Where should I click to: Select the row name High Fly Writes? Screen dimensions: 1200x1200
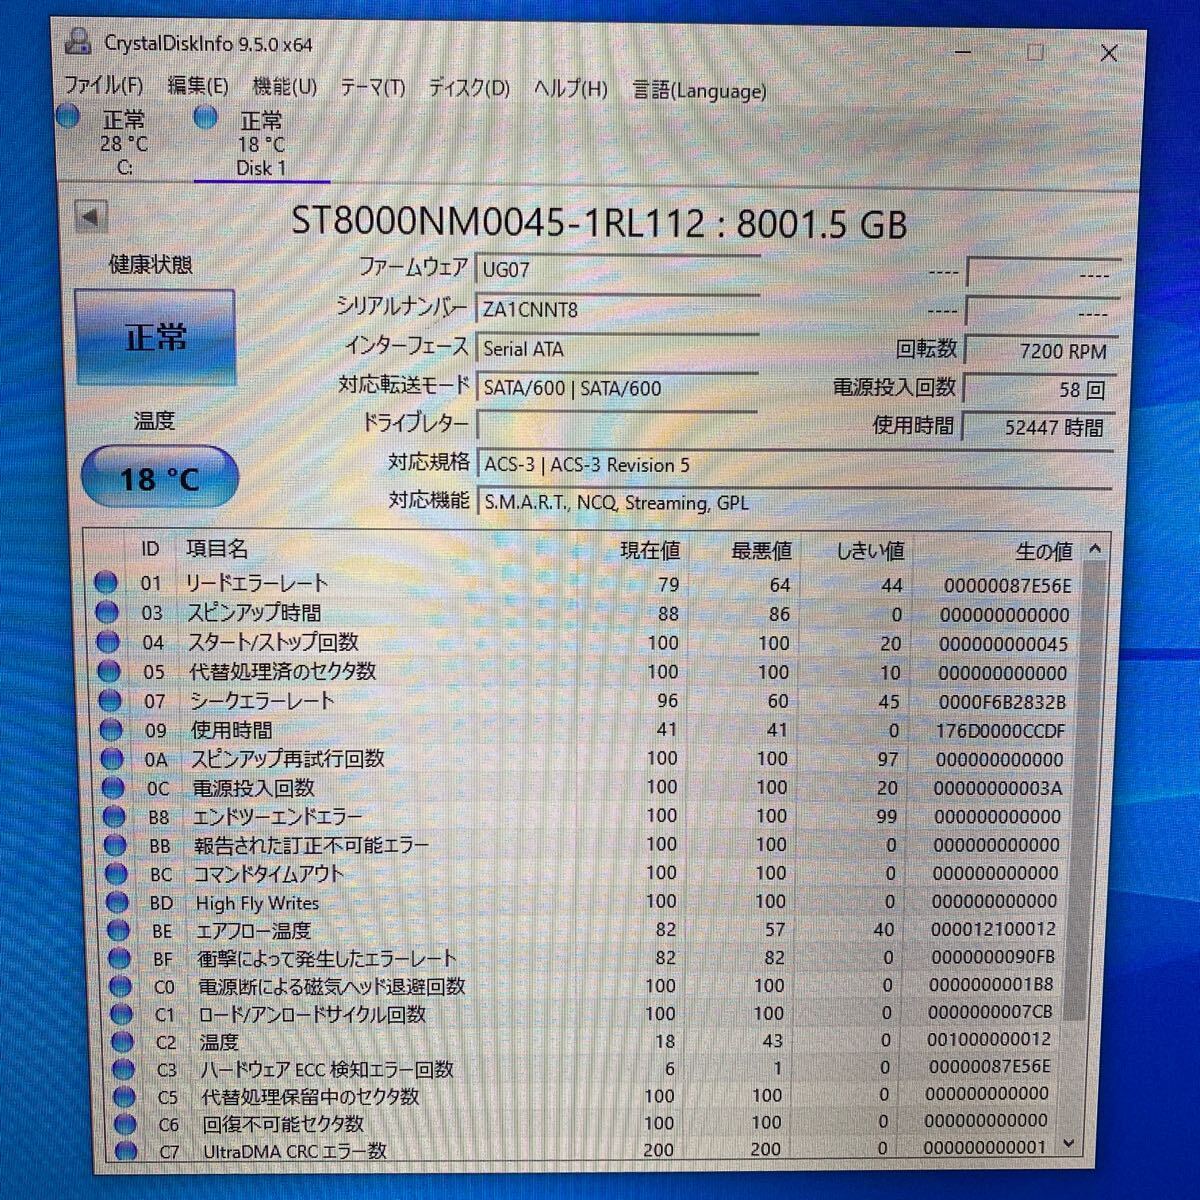click(x=258, y=903)
